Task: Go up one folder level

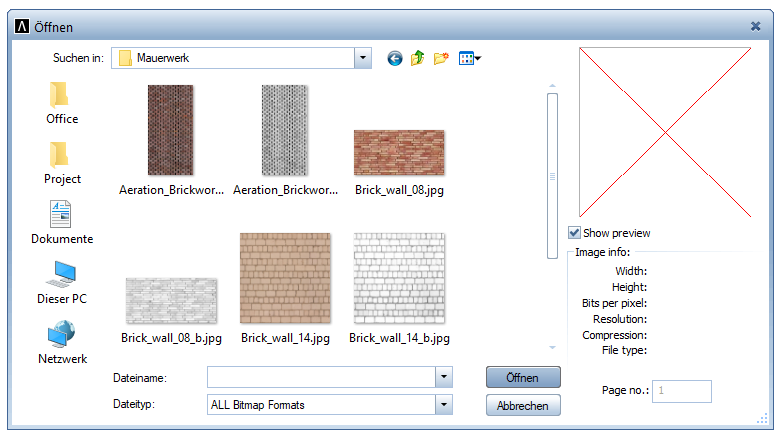Action: pyautogui.click(x=417, y=58)
